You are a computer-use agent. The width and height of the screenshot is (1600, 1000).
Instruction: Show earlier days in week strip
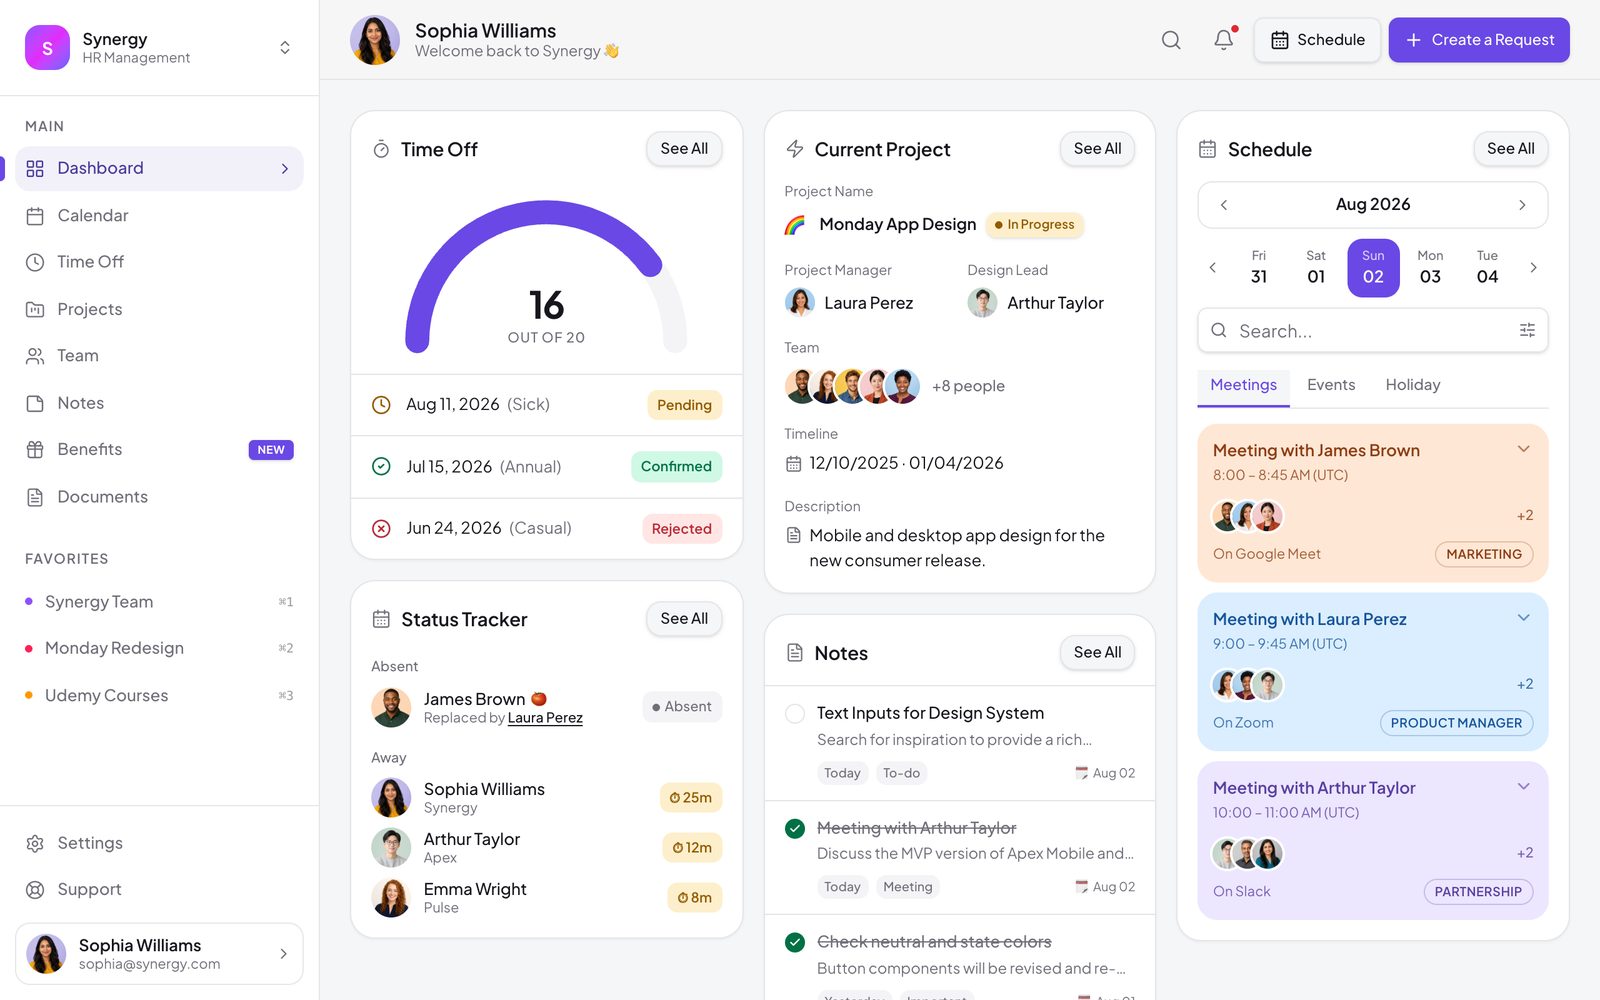(x=1213, y=268)
